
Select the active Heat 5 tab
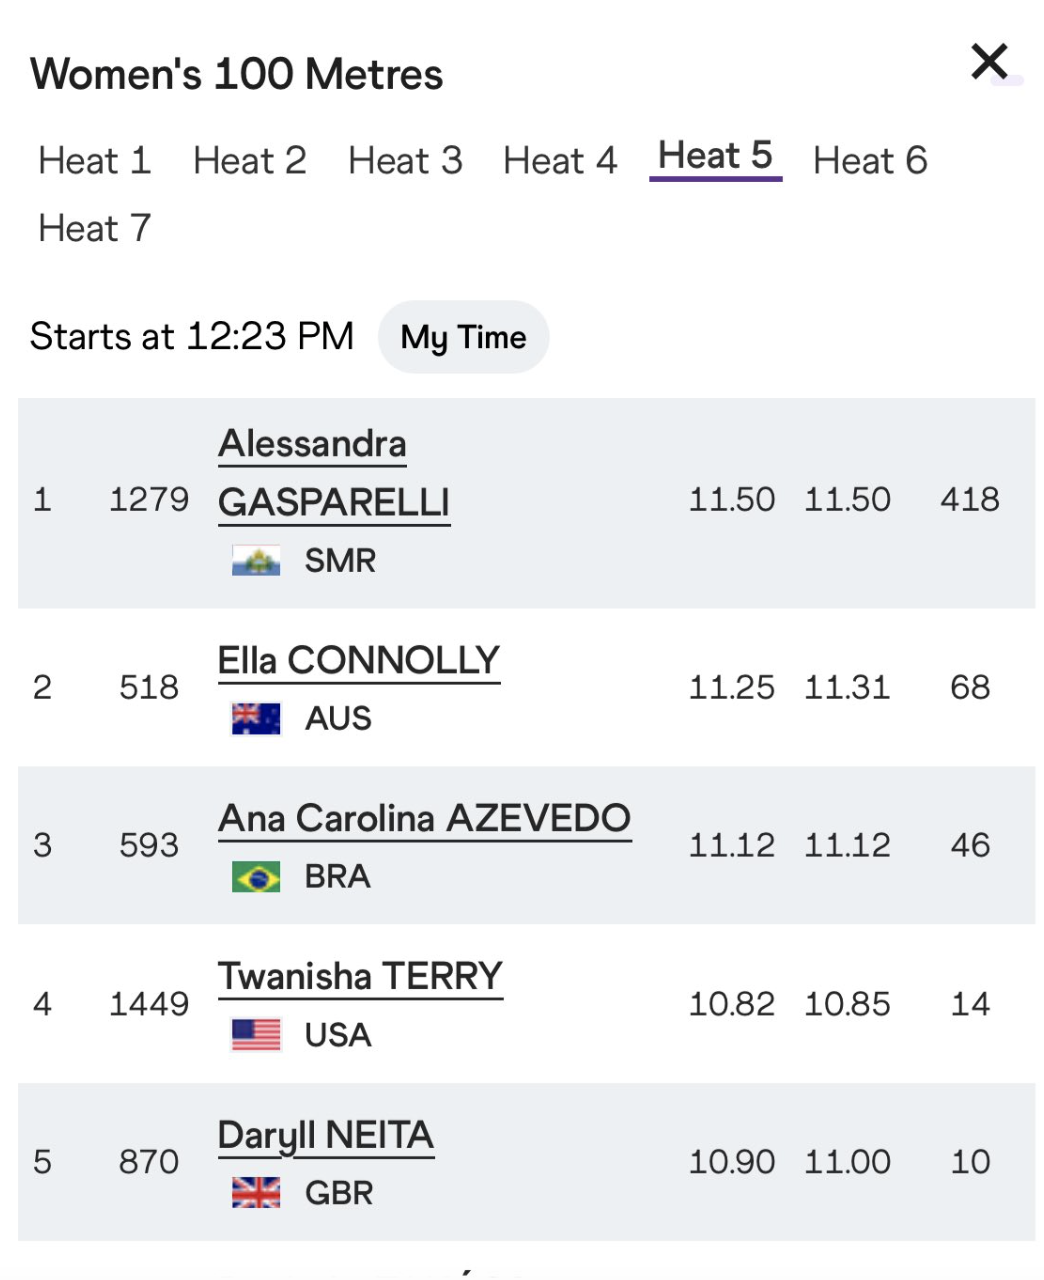tap(715, 157)
